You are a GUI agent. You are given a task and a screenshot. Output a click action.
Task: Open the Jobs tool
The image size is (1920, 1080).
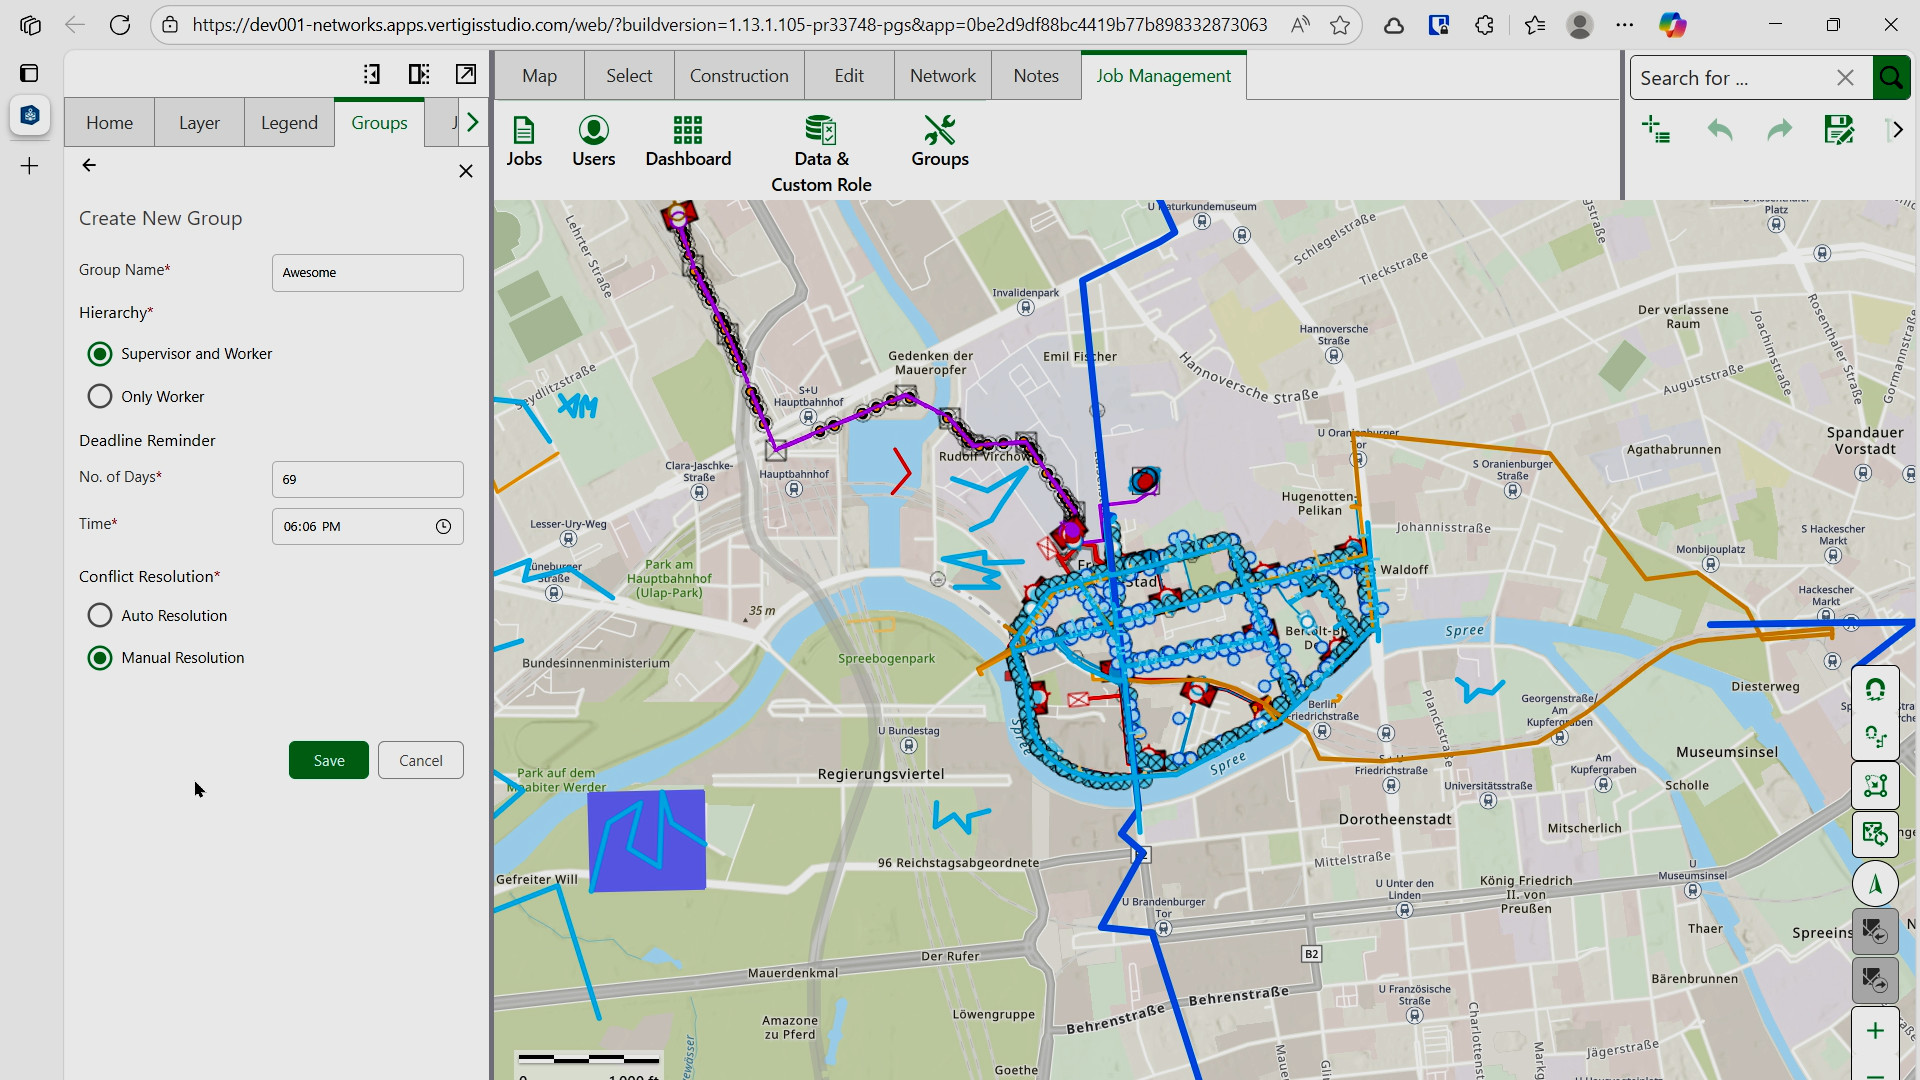tap(523, 141)
